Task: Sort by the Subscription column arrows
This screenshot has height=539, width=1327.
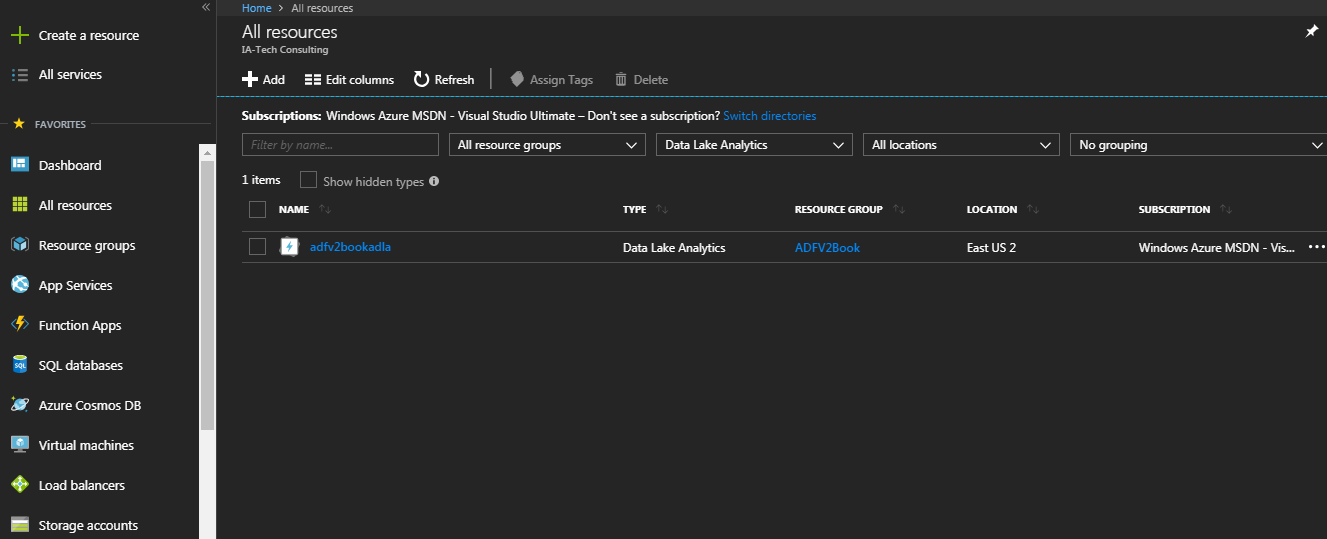Action: 1226,210
